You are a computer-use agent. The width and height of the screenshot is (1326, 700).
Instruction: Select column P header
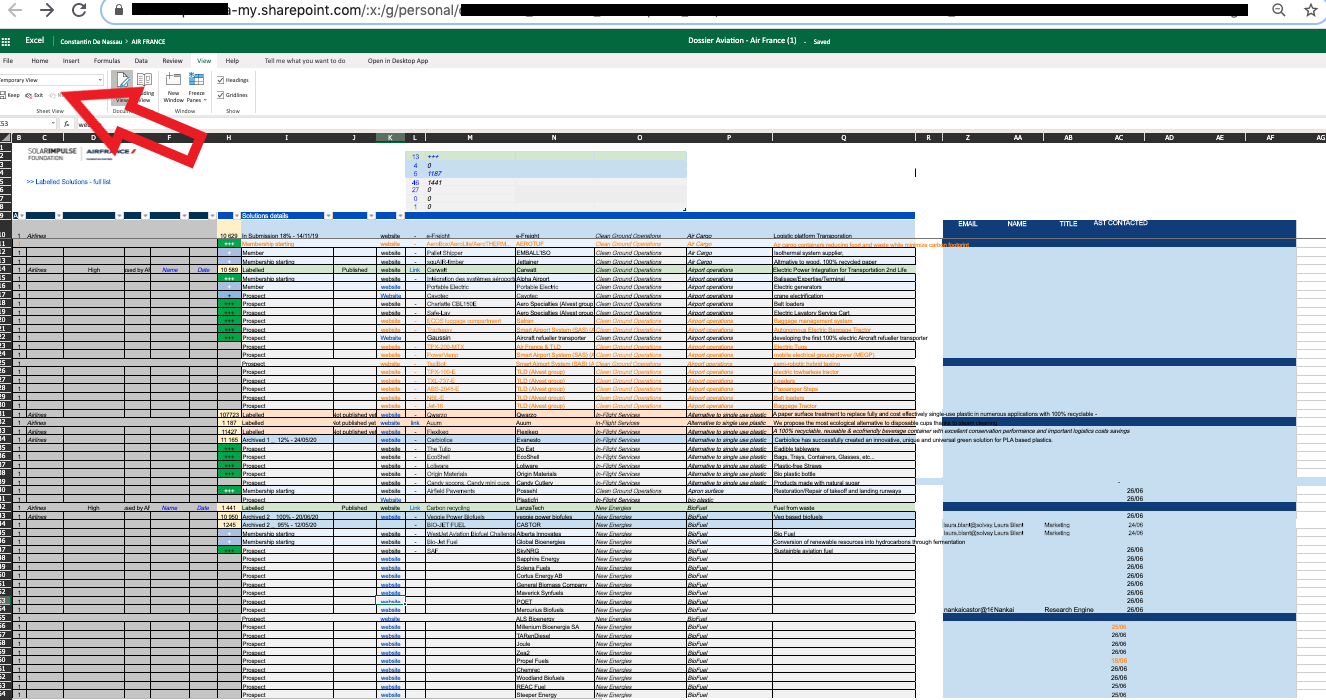click(x=729, y=137)
